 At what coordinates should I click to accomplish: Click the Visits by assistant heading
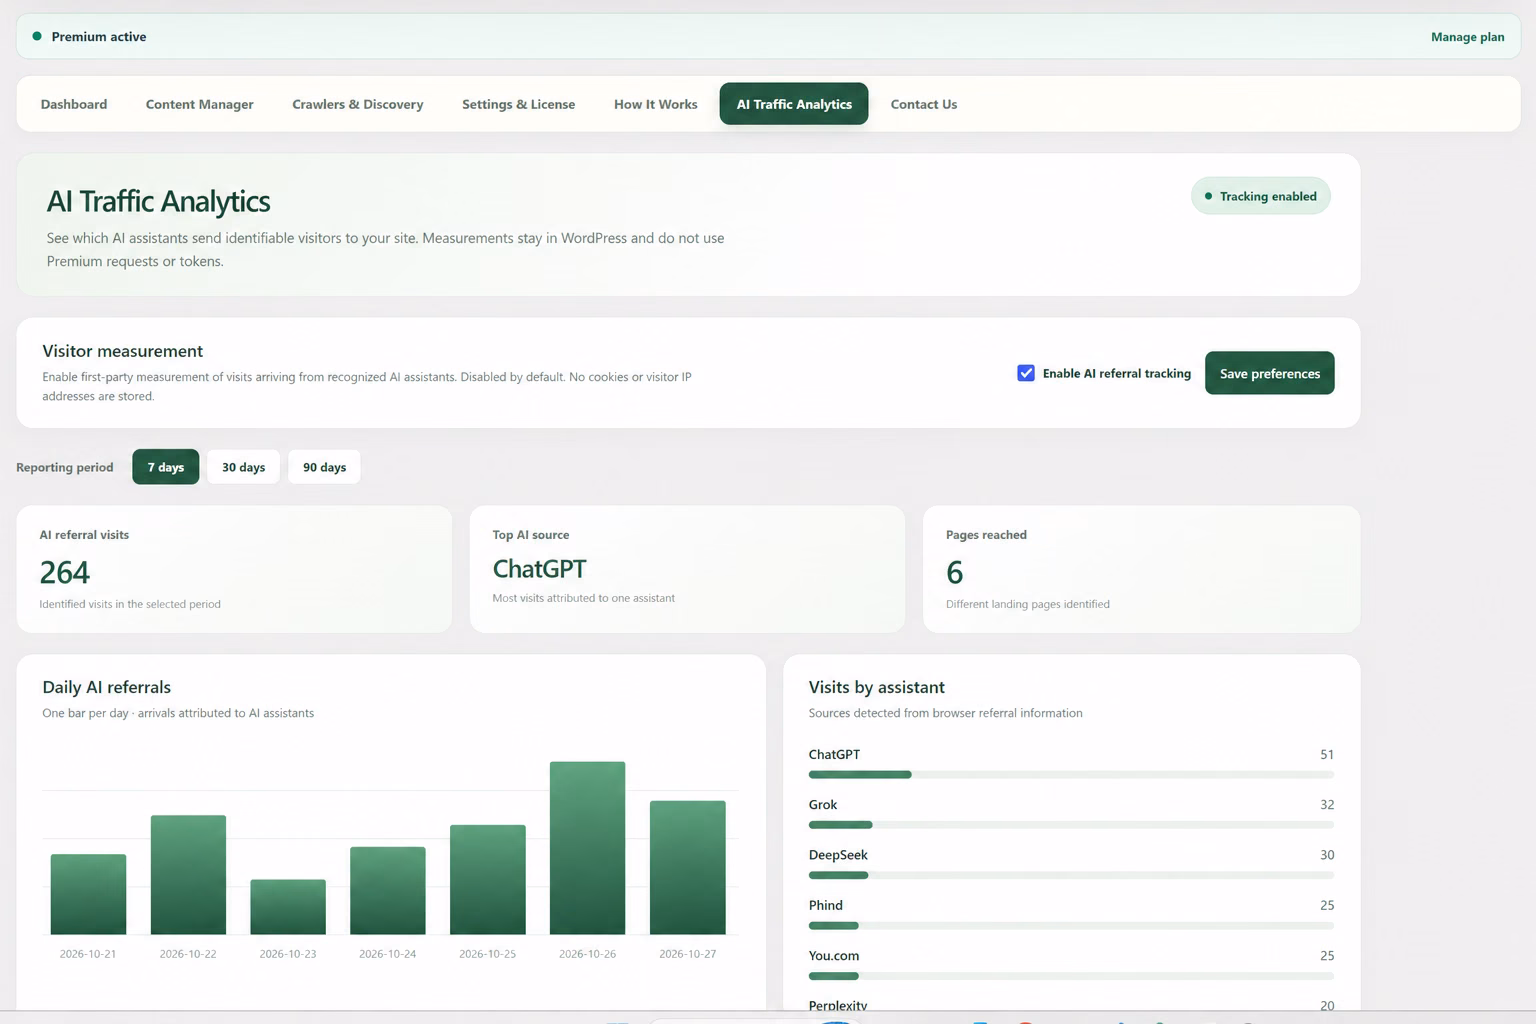coord(877,687)
